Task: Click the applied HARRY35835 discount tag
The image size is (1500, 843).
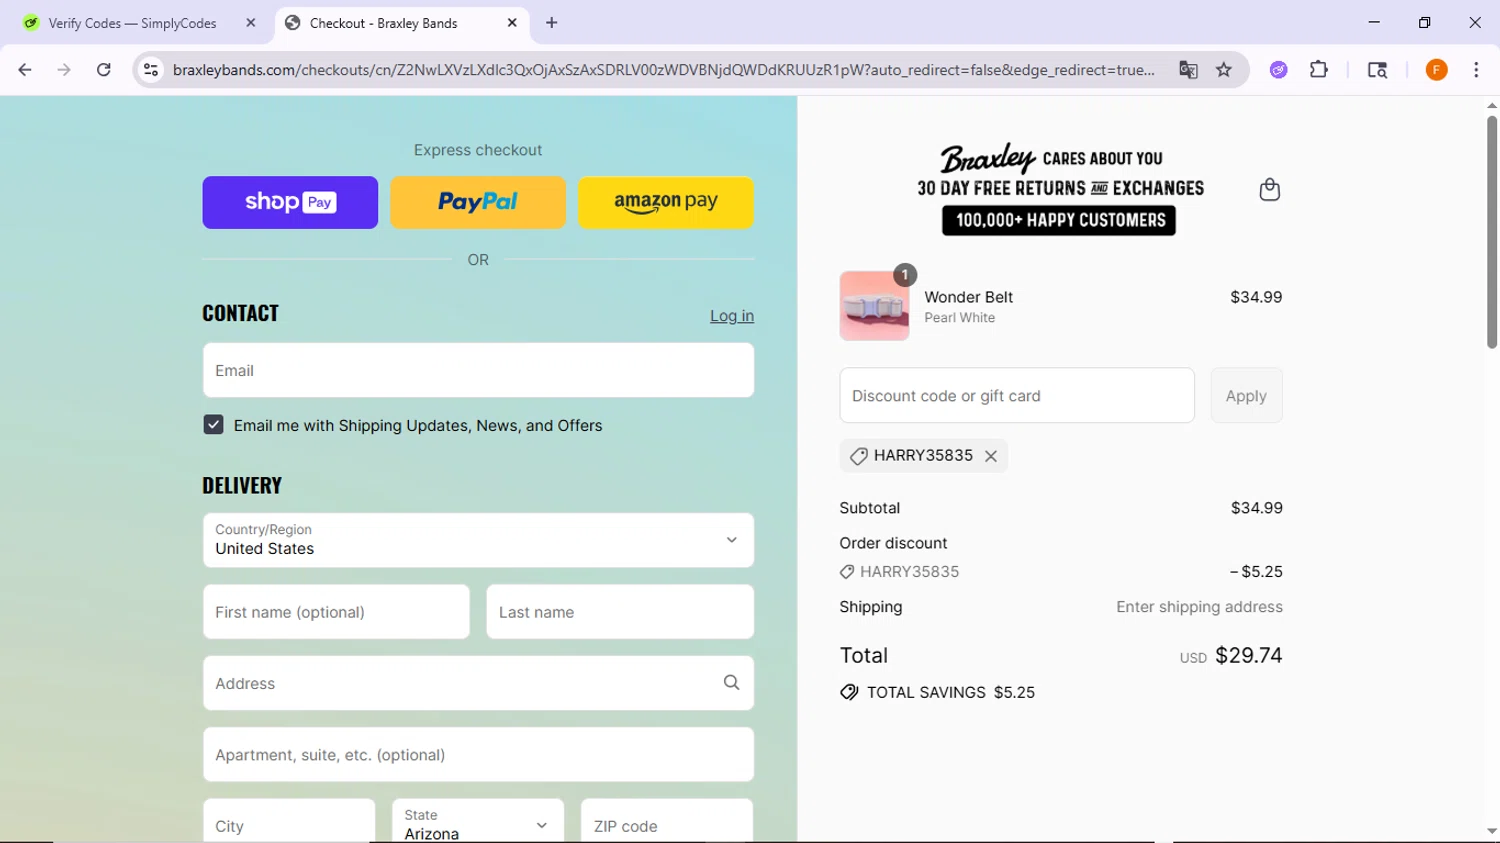Action: click(923, 456)
